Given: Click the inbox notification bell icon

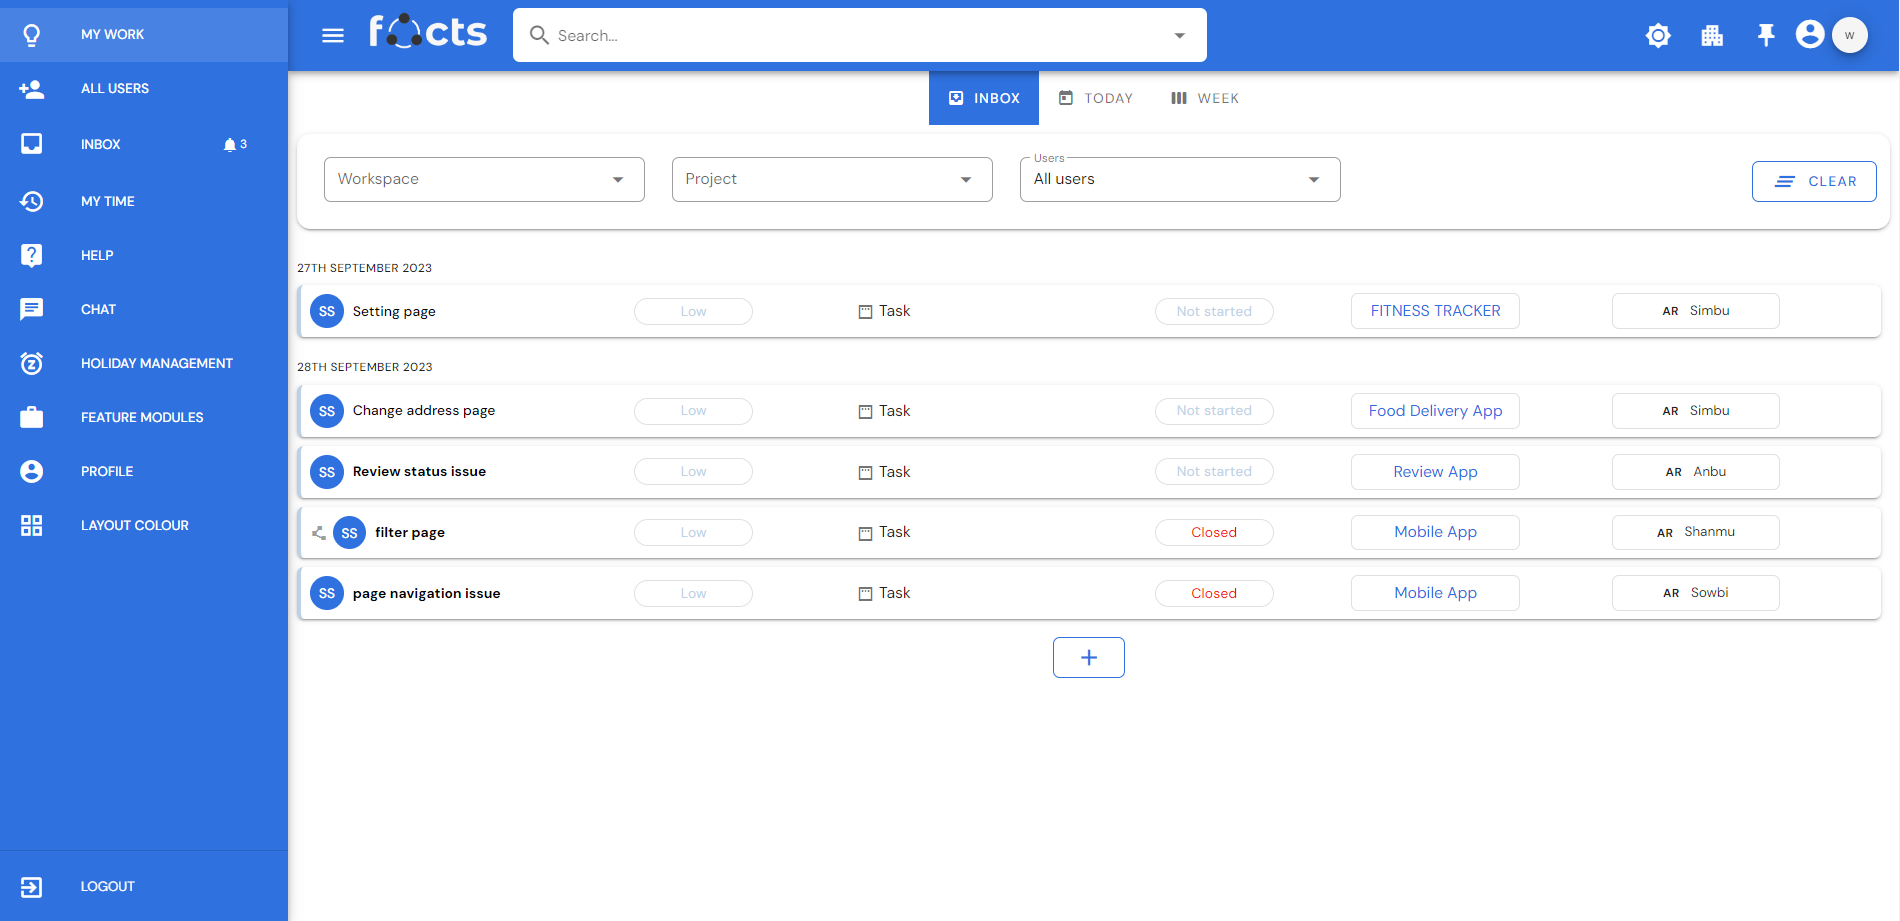Looking at the screenshot, I should 230,145.
